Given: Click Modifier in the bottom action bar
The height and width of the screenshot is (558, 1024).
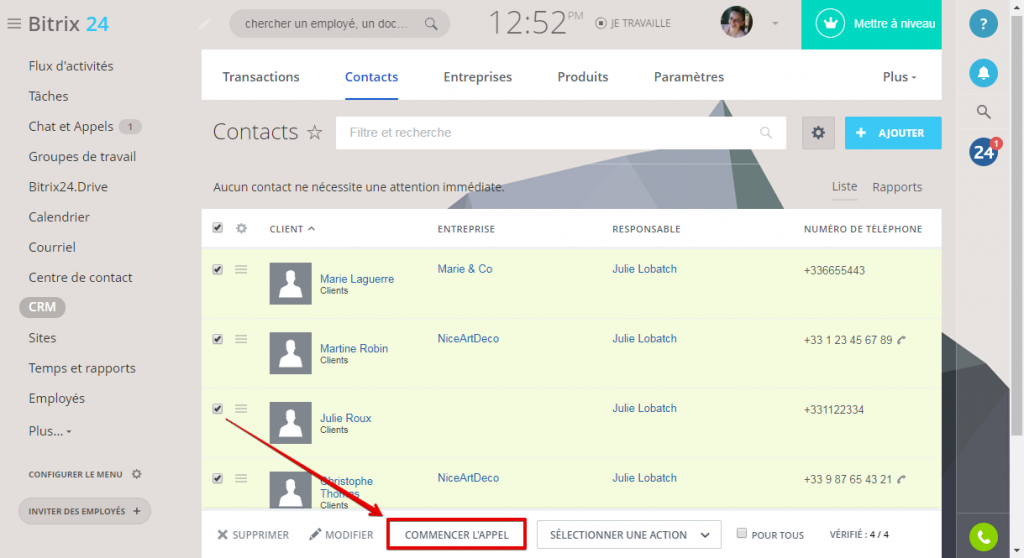Looking at the screenshot, I should pyautogui.click(x=341, y=534).
